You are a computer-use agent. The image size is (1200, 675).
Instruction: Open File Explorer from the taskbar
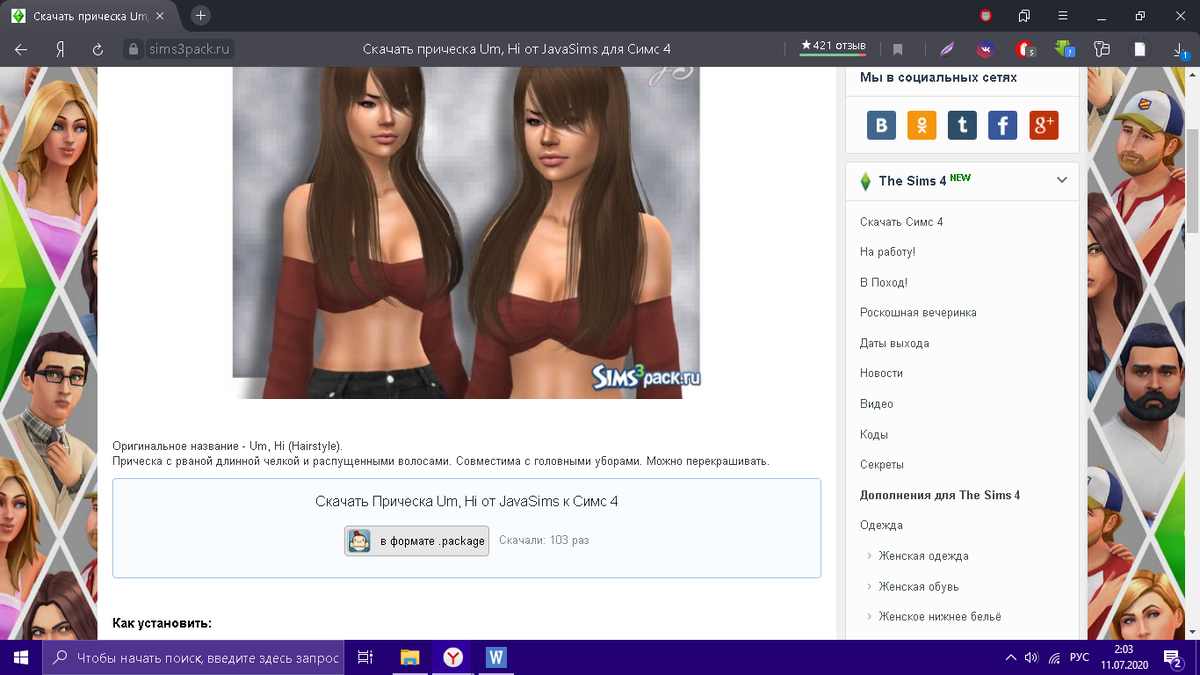pyautogui.click(x=409, y=657)
